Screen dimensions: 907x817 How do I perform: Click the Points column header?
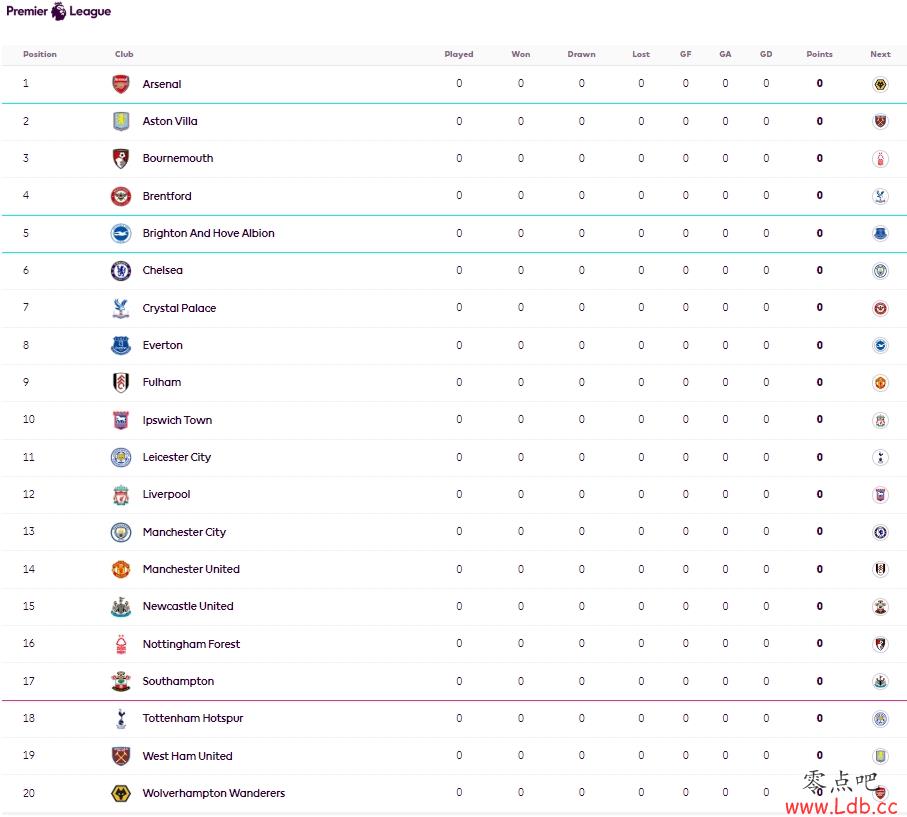pos(819,54)
